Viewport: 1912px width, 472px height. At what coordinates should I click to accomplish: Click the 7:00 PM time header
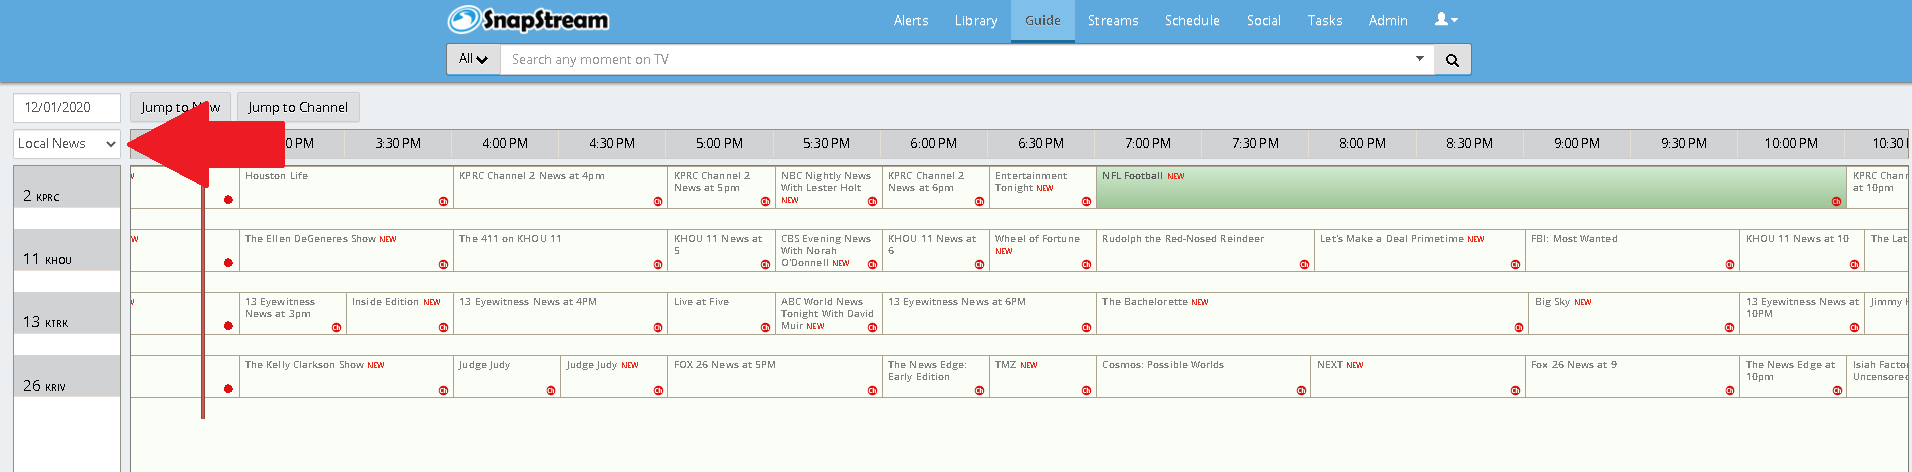1148,144
